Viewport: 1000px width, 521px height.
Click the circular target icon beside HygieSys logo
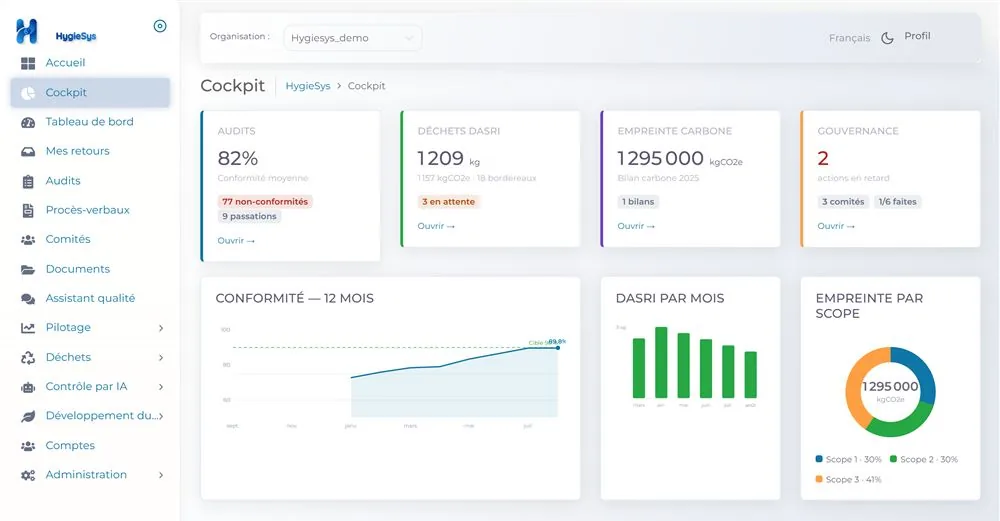160,26
